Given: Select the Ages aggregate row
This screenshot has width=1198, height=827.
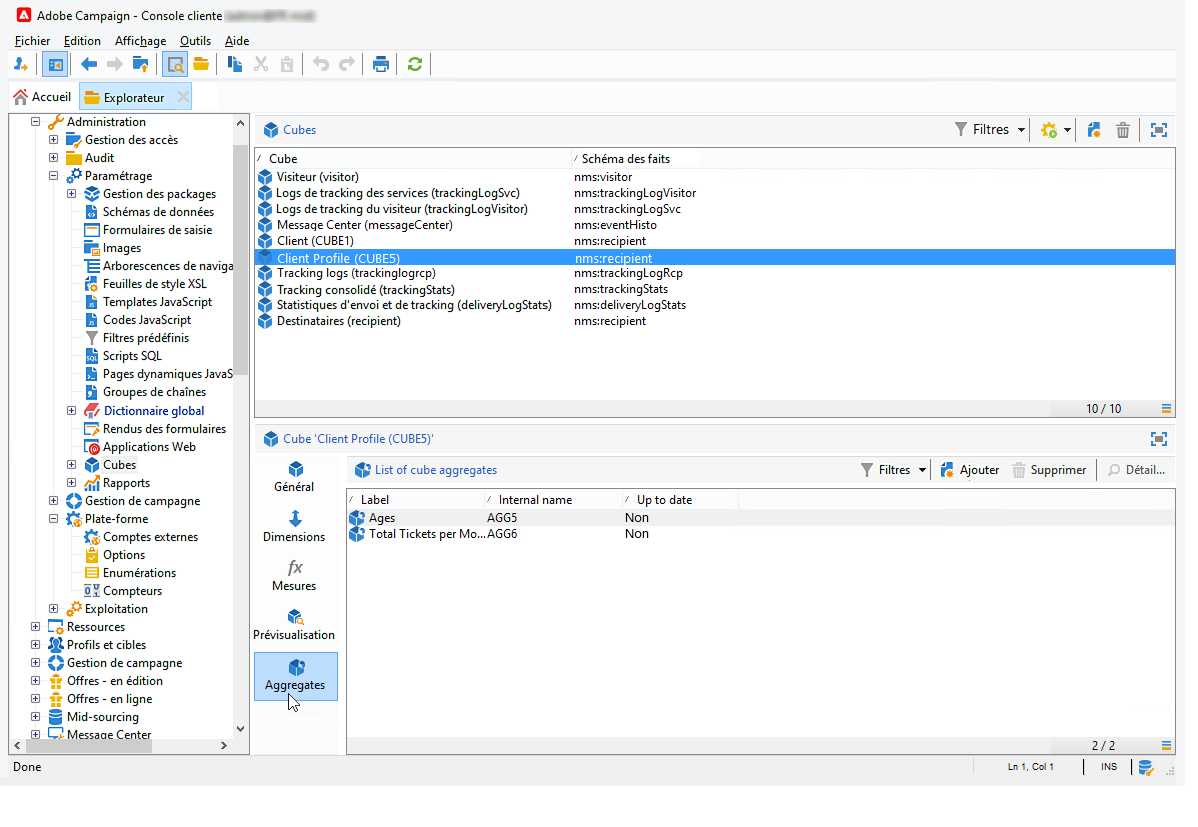Looking at the screenshot, I should (760, 518).
